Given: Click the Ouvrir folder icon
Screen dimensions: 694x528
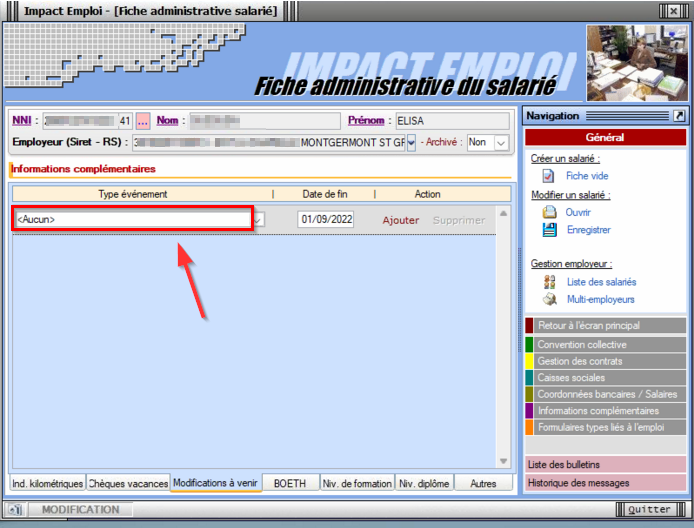Looking at the screenshot, I should pyautogui.click(x=548, y=213).
